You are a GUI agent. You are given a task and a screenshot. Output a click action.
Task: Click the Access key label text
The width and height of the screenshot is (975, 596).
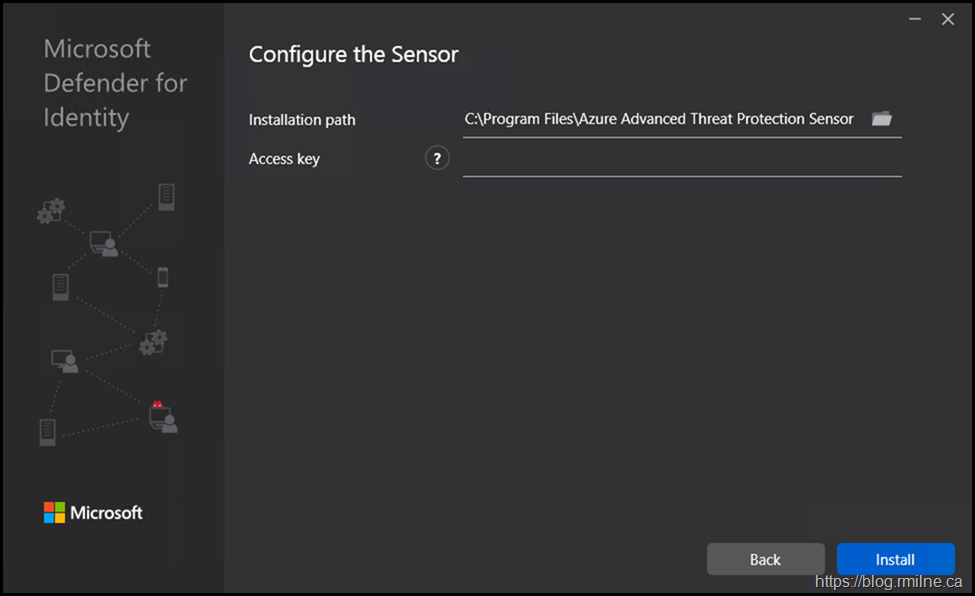click(284, 159)
